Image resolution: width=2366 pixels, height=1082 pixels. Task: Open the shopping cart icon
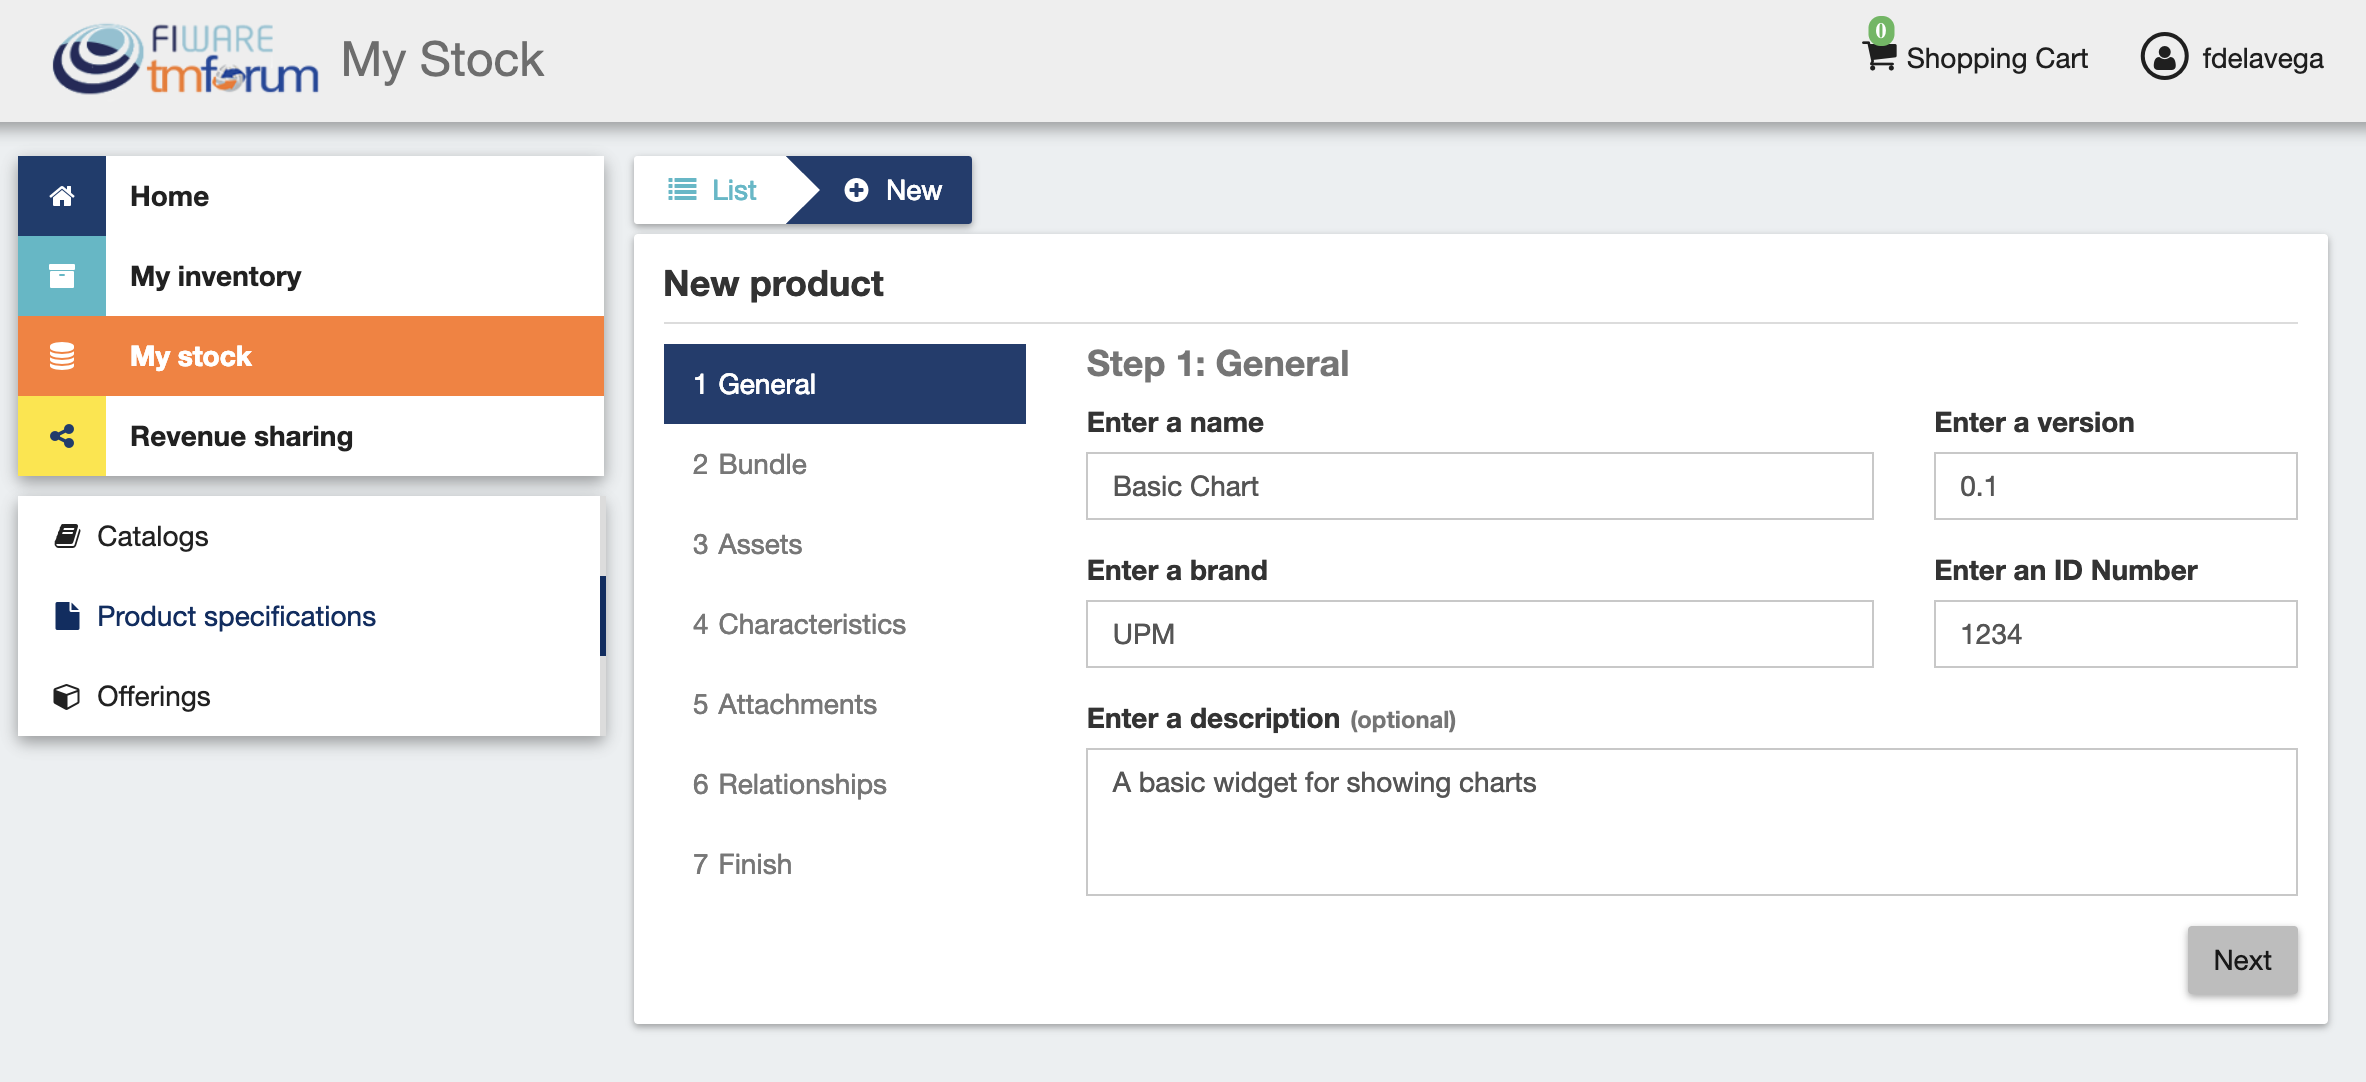click(x=1880, y=57)
